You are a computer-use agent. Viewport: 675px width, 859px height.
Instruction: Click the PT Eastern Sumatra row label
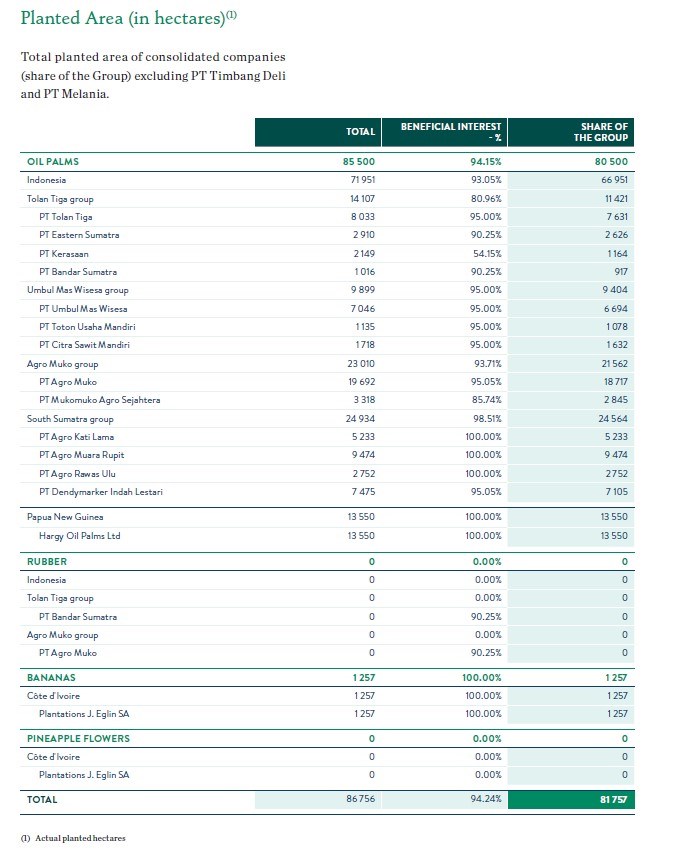pos(79,235)
